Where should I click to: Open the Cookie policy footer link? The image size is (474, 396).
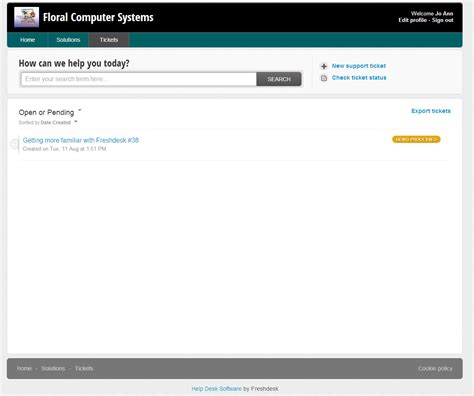[x=435, y=368]
